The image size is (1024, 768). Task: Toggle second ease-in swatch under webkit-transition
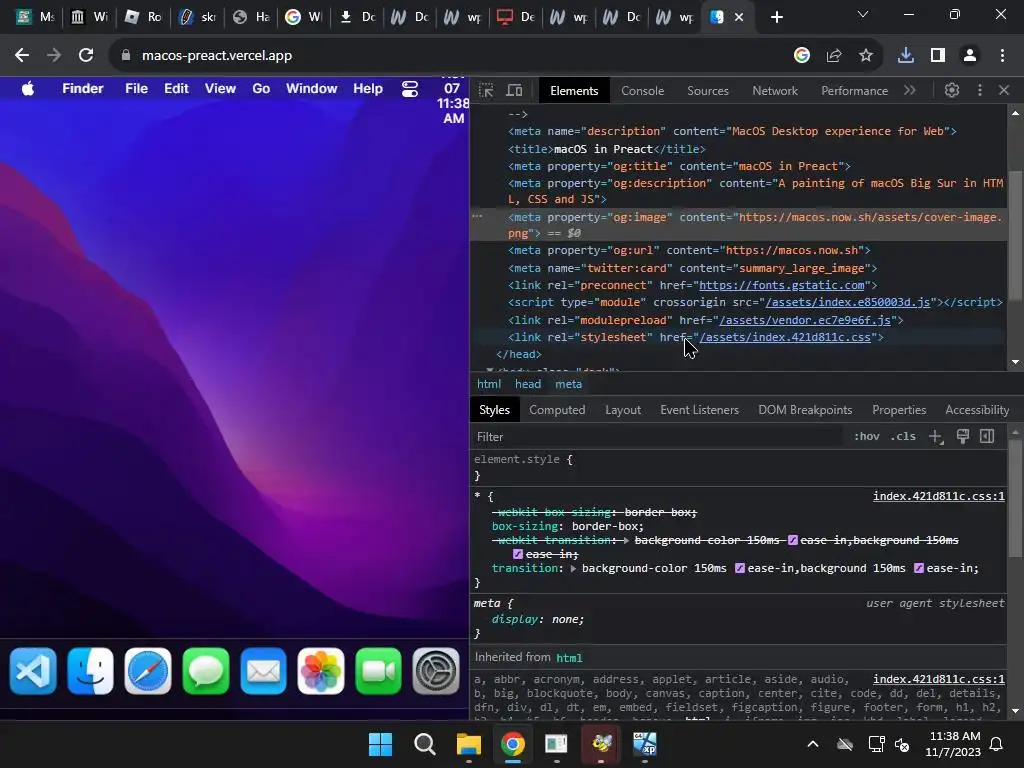[518, 554]
